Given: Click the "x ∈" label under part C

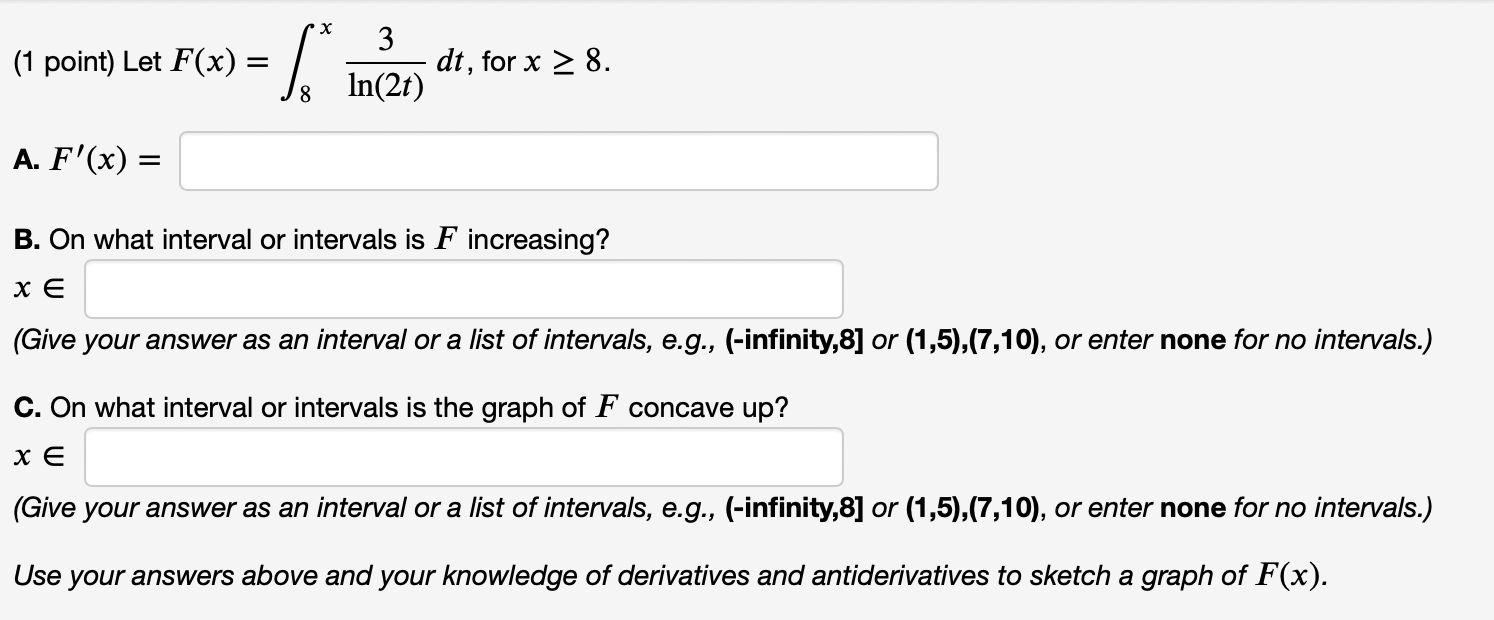Looking at the screenshot, I should [x=38, y=456].
